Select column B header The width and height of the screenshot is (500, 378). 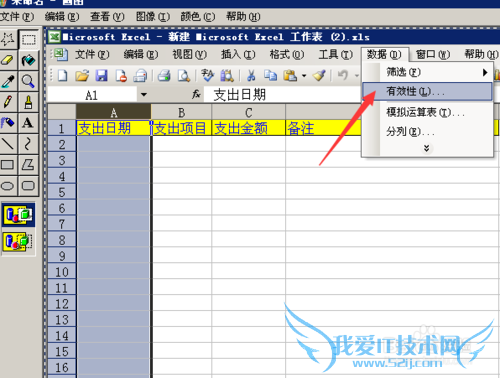click(x=181, y=112)
